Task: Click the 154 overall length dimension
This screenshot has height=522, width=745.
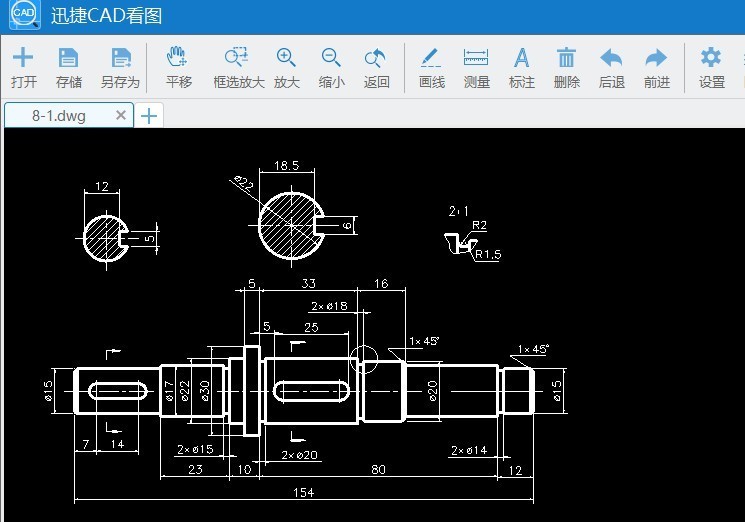Action: pyautogui.click(x=304, y=493)
